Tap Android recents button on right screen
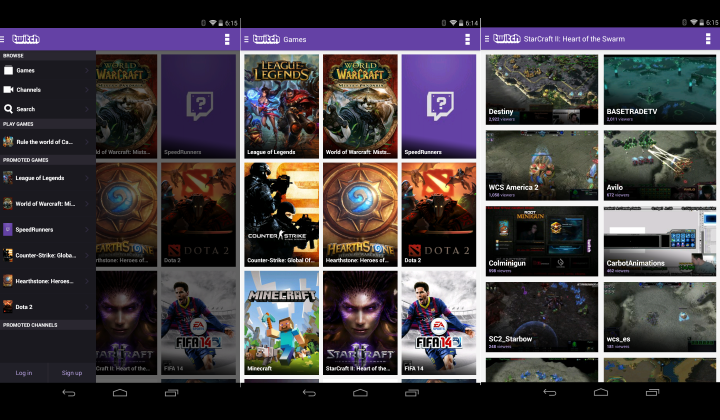The width and height of the screenshot is (720, 420). [652, 392]
